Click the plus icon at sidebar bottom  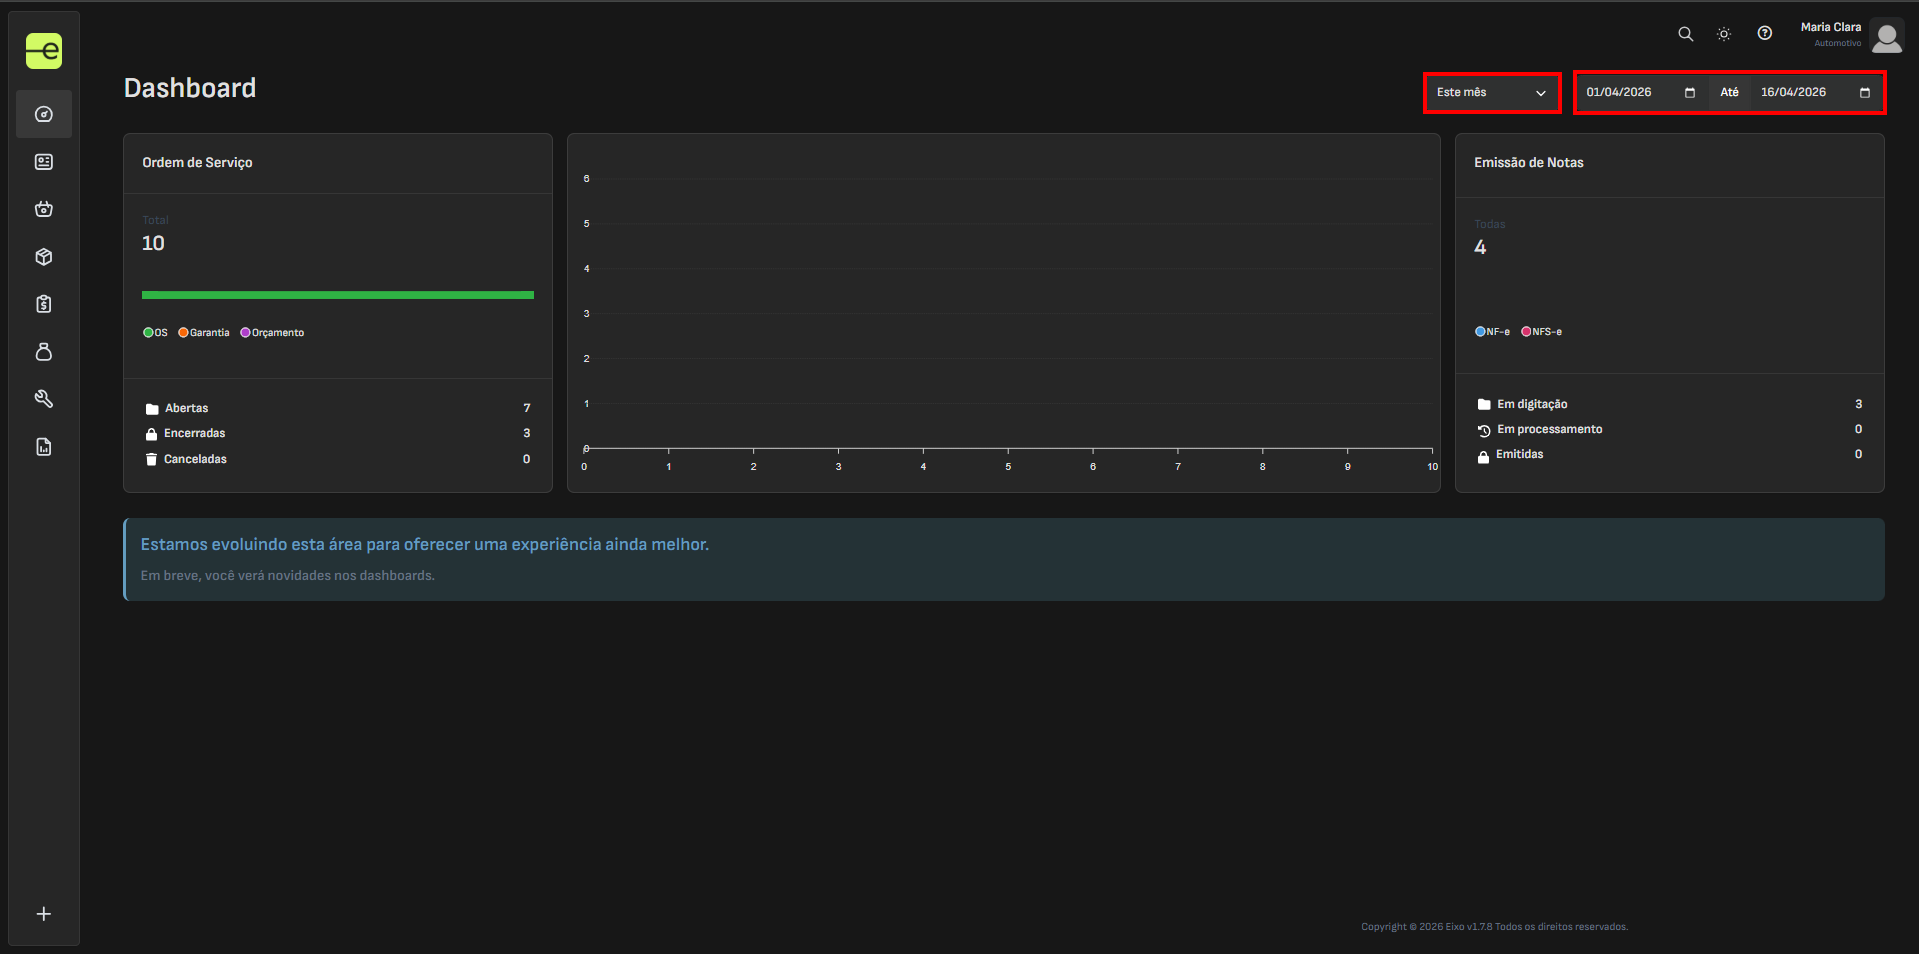tap(44, 914)
